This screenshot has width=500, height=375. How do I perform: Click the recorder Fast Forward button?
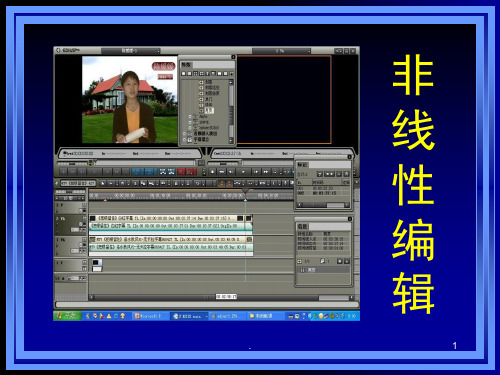click(266, 172)
